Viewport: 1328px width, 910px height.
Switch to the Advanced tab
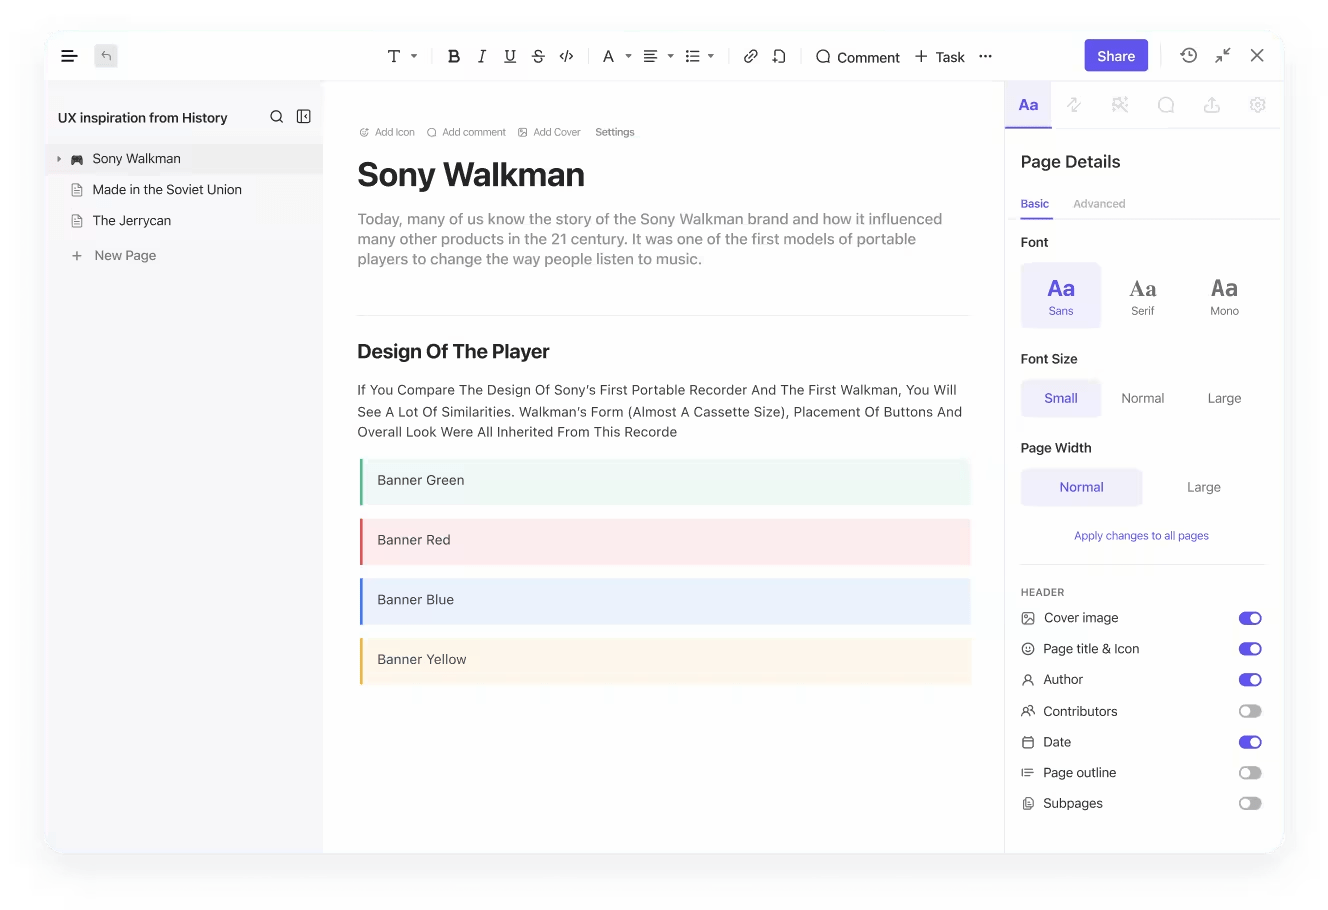[1099, 204]
